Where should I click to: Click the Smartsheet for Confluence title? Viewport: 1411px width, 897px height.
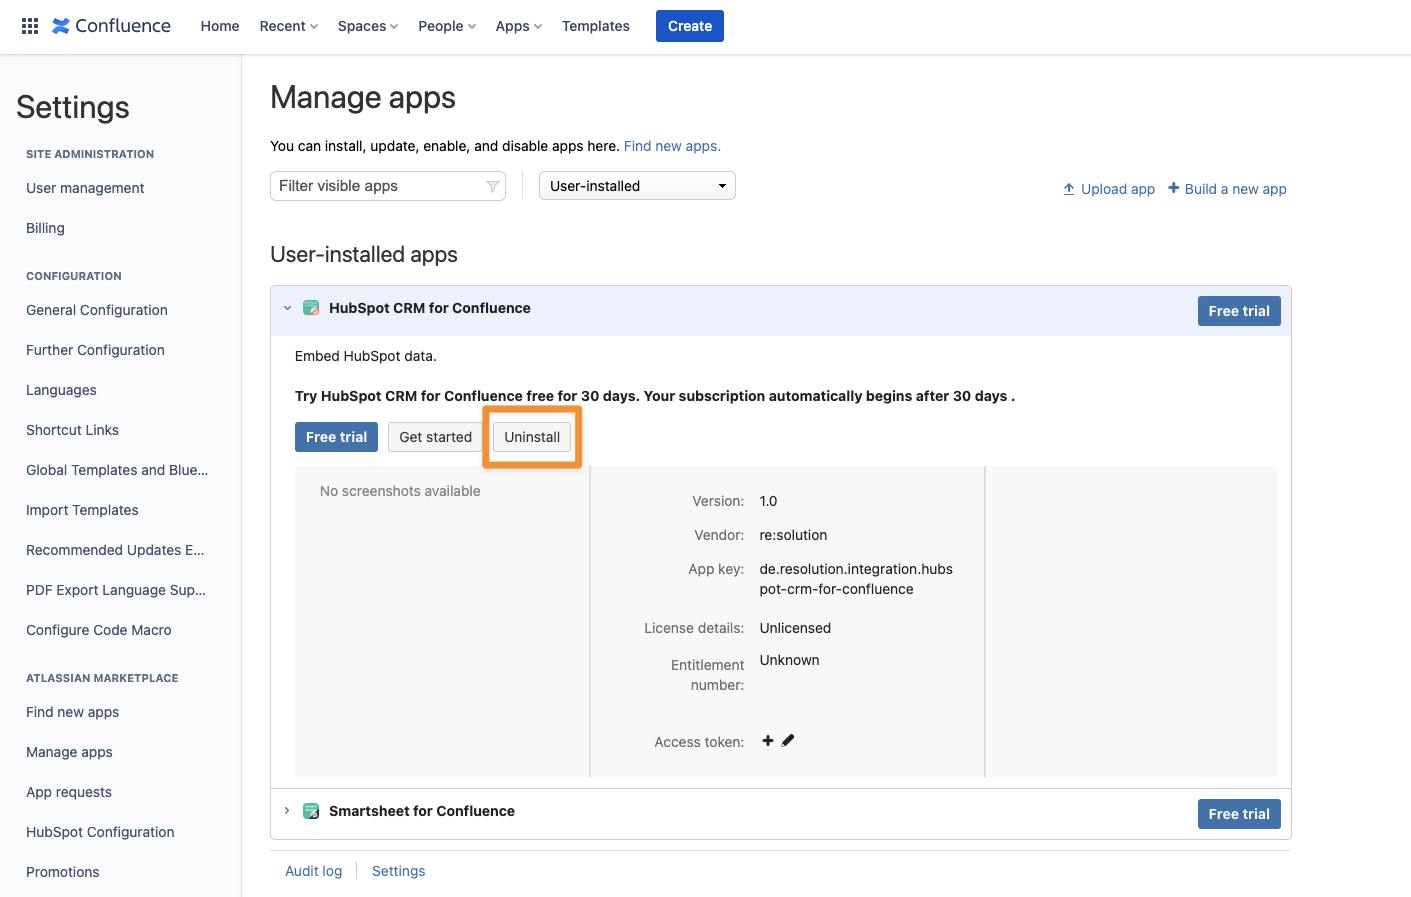[422, 811]
